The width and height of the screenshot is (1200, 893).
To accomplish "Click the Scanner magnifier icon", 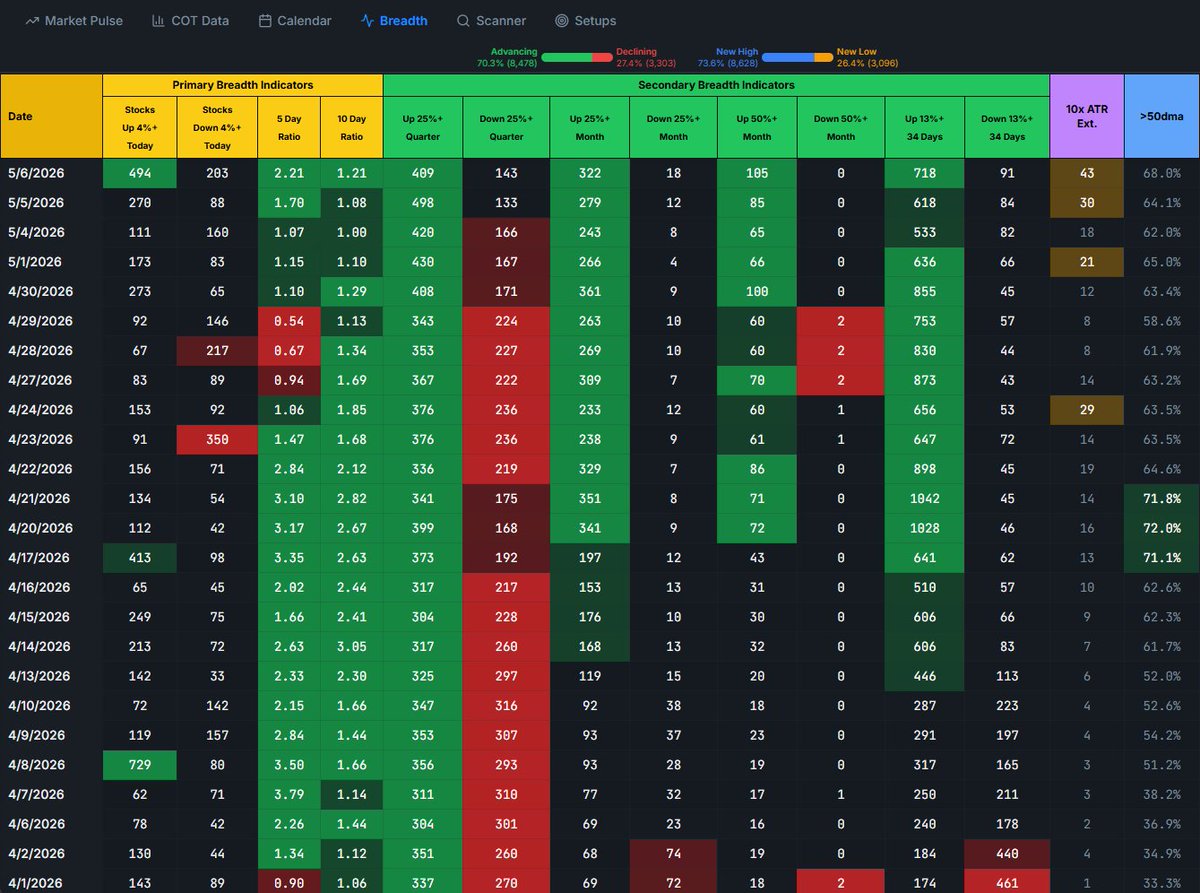I will pyautogui.click(x=463, y=20).
